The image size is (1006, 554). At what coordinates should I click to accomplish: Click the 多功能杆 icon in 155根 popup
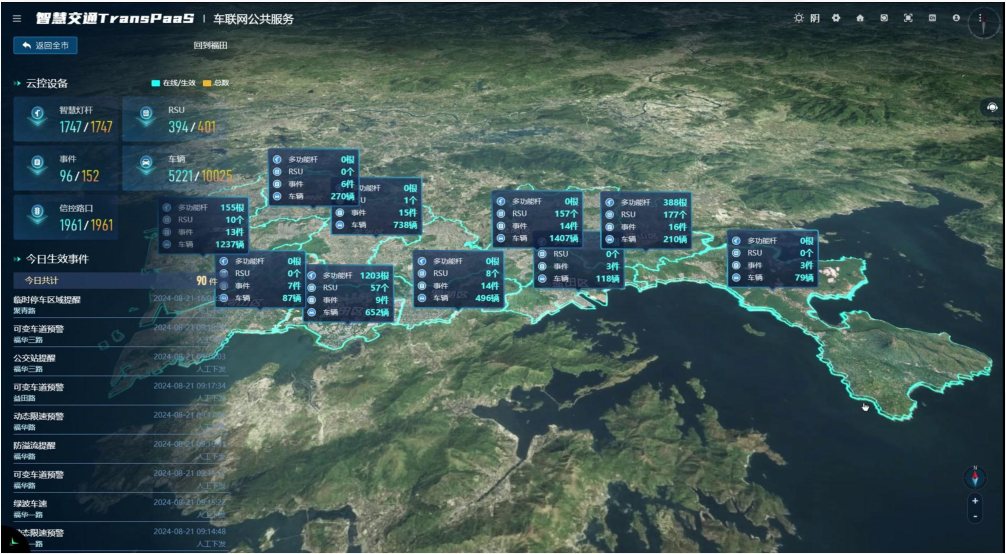[169, 208]
